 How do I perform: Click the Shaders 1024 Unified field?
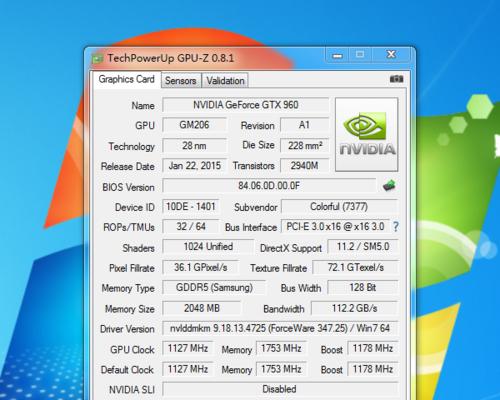click(208, 247)
